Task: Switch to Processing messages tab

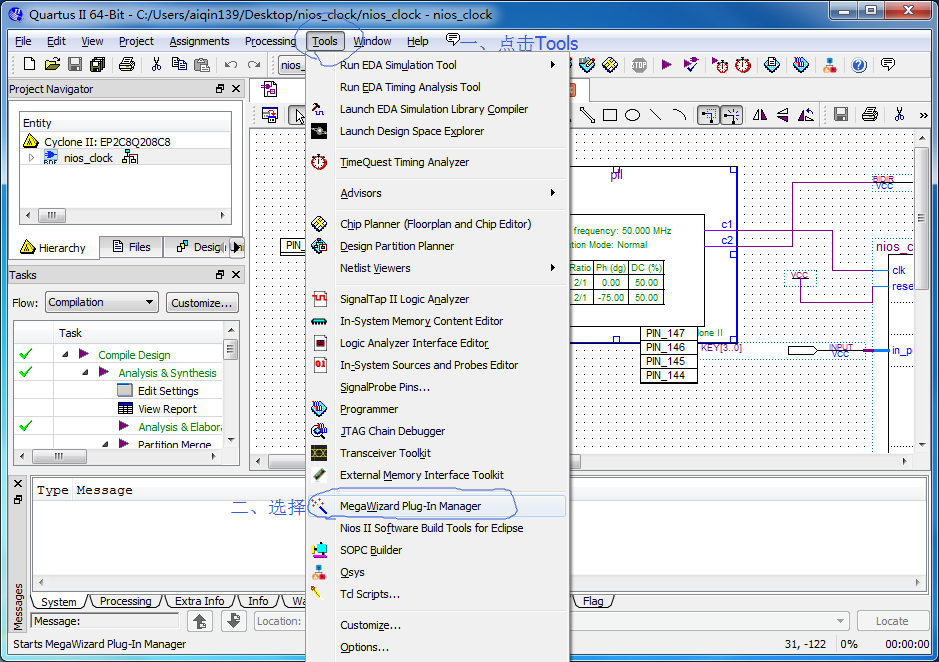Action: coord(125,601)
